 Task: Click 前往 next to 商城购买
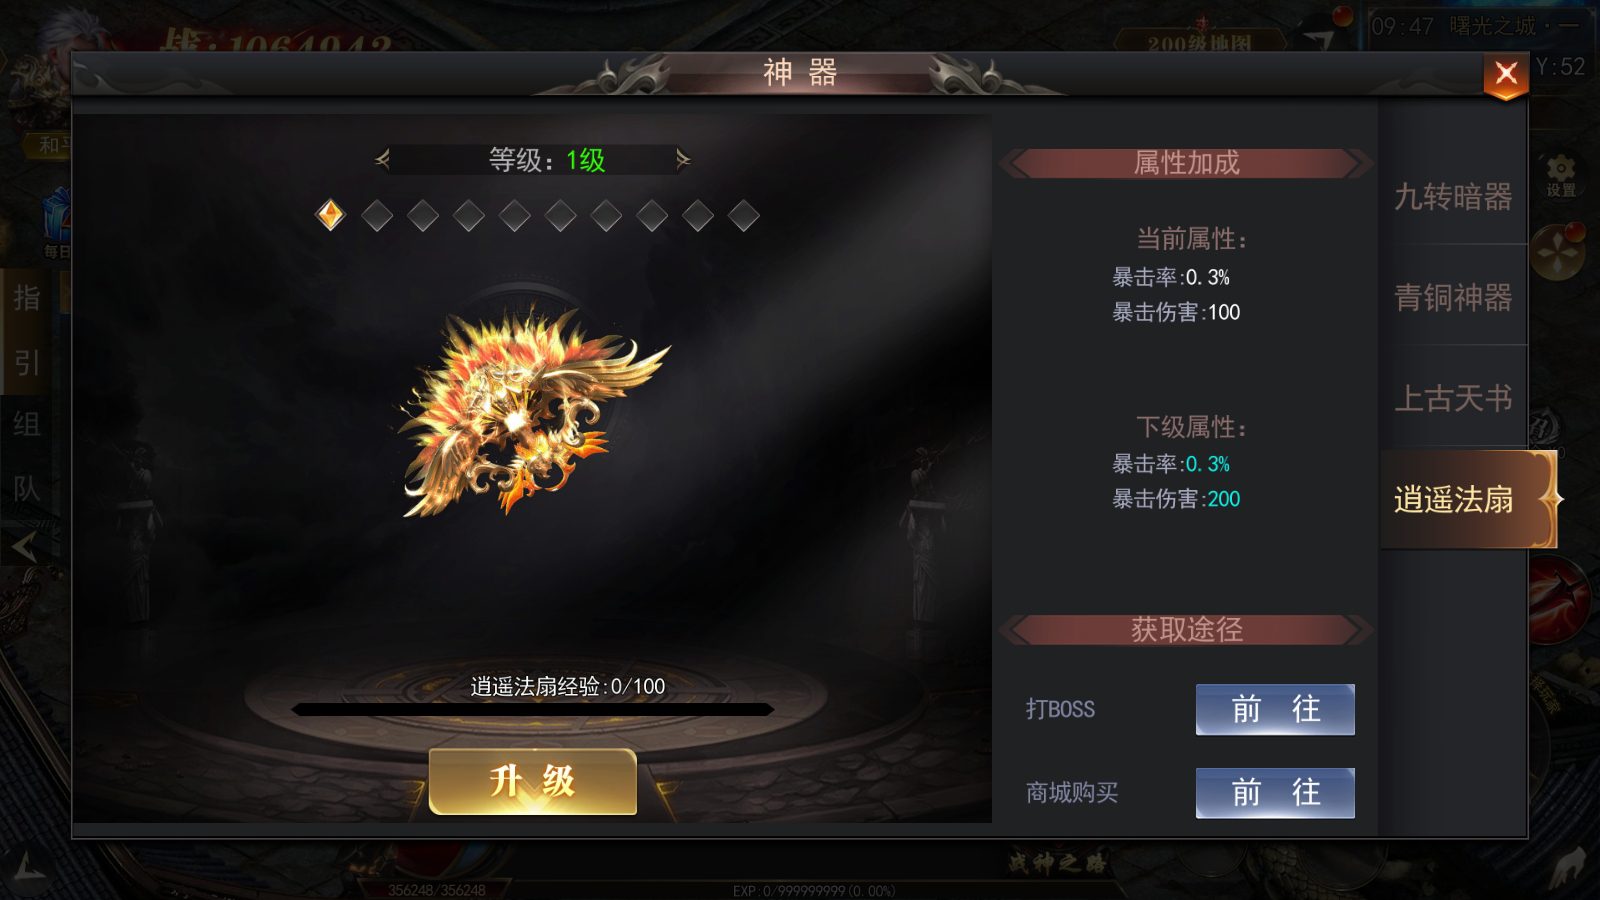1275,793
